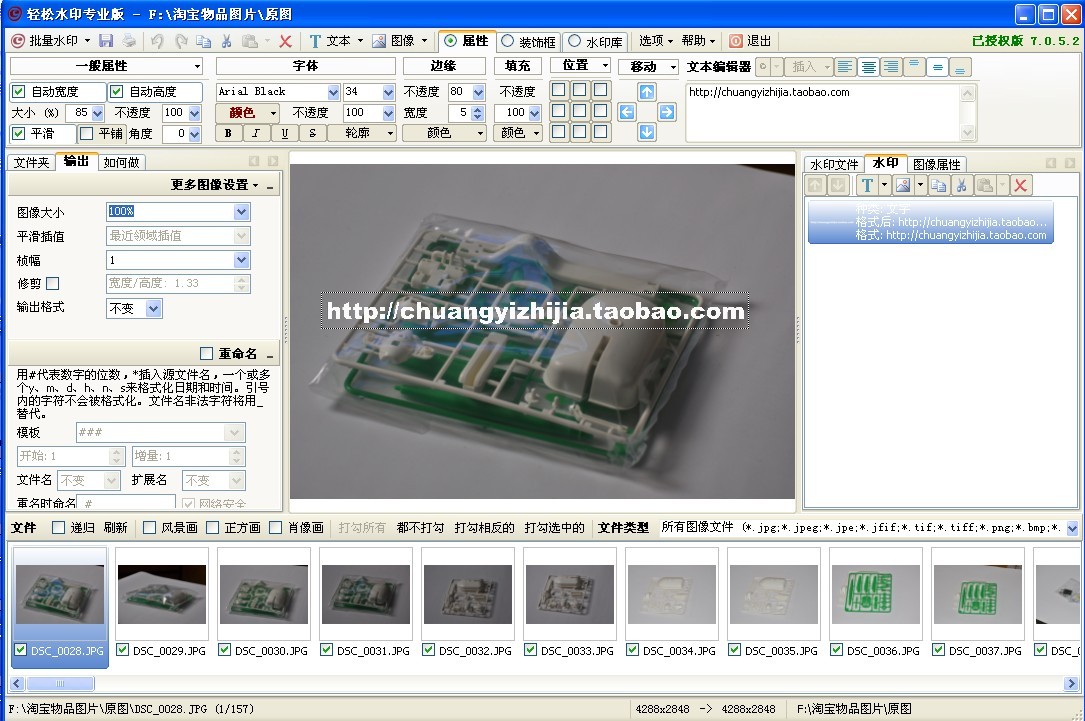
Task: Align text left in text editor
Action: coord(845,66)
